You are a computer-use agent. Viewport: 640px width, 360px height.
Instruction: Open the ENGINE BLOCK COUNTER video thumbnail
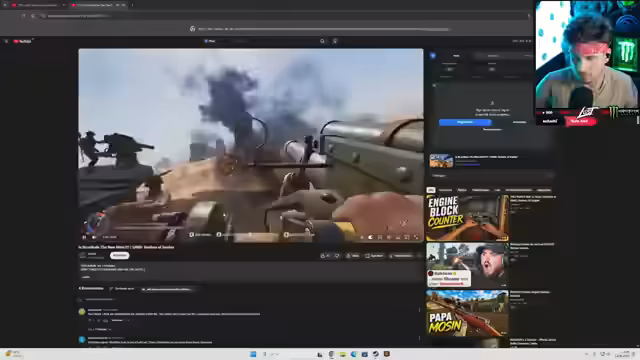click(467, 218)
